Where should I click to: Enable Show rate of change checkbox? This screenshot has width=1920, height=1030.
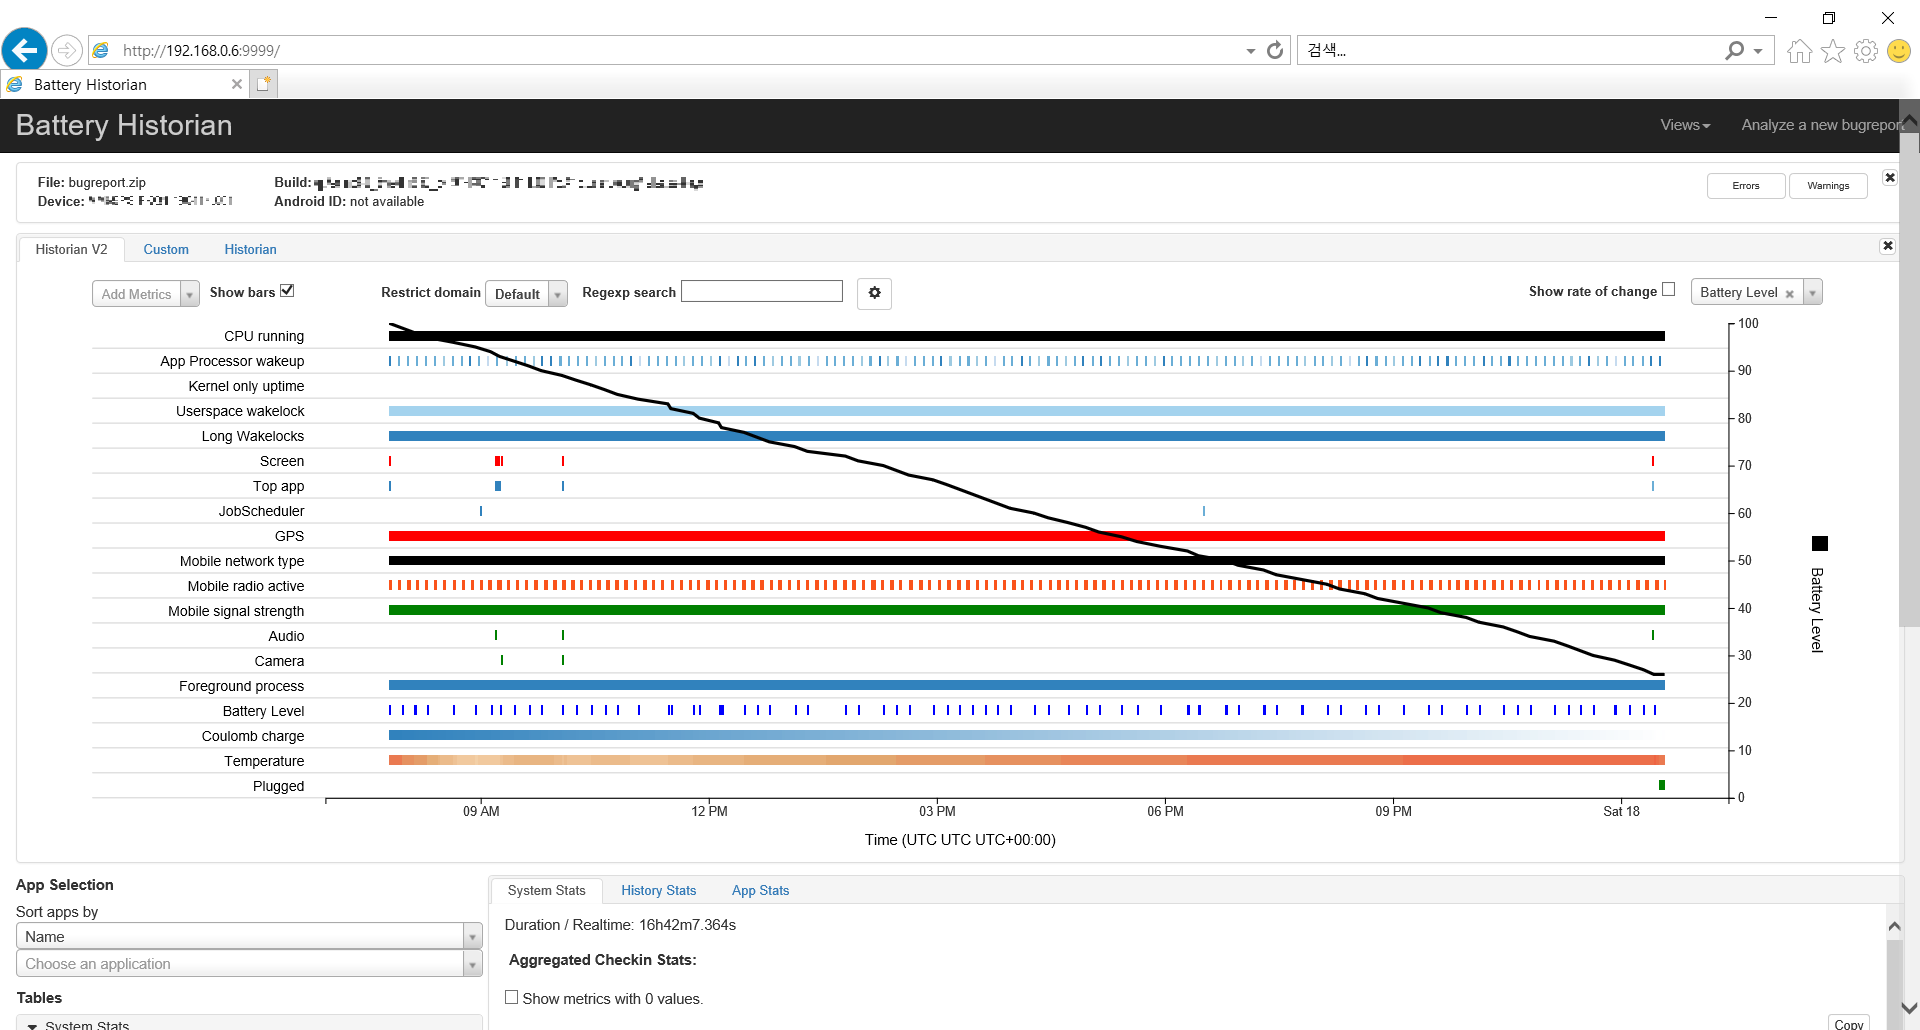(x=1668, y=290)
